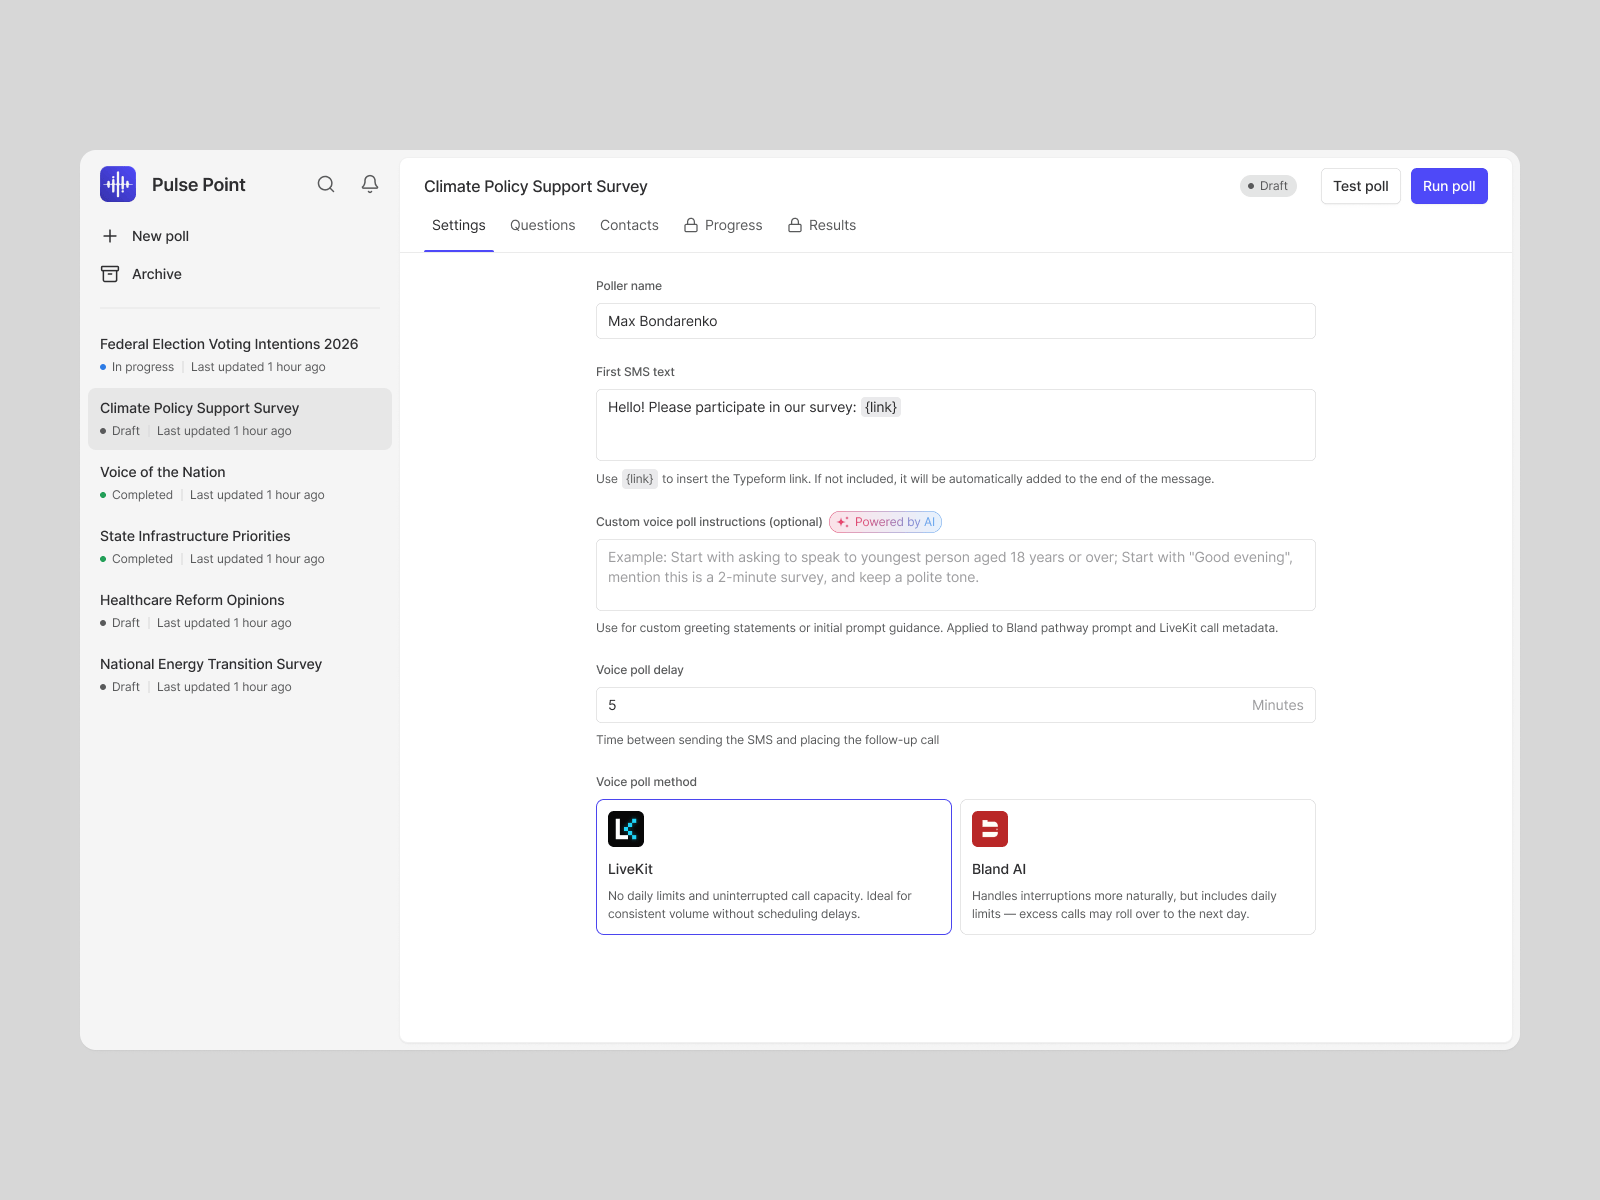
Task: Click the Run poll button
Action: coord(1449,186)
